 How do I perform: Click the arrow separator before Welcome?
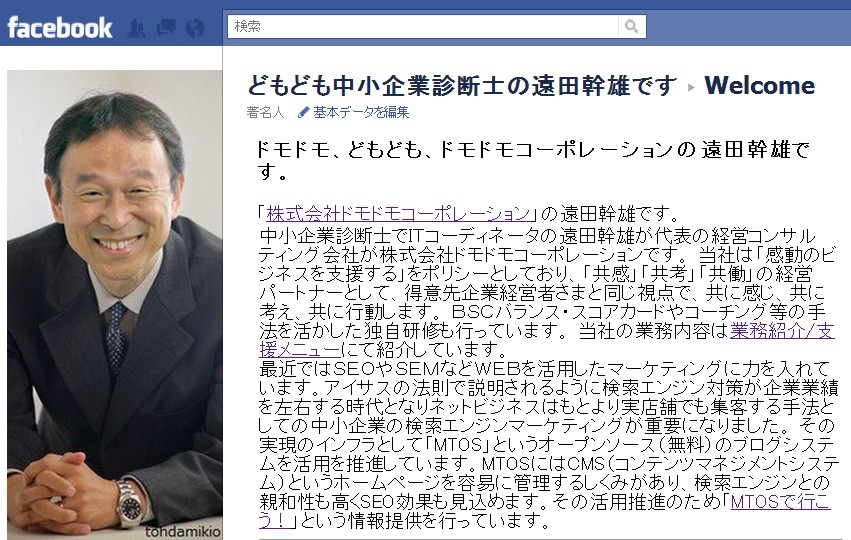point(691,87)
